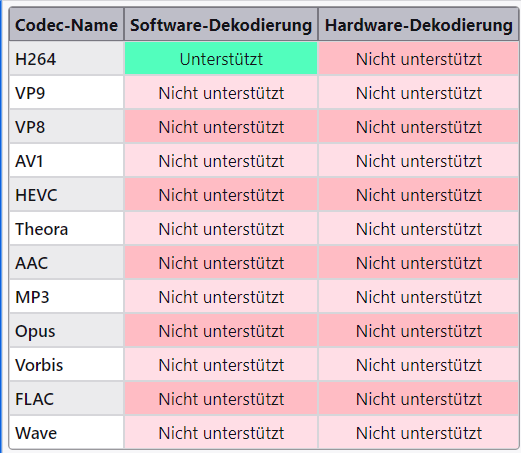The image size is (521, 453).
Task: Select the AV1 codec name cell
Action: click(x=66, y=161)
